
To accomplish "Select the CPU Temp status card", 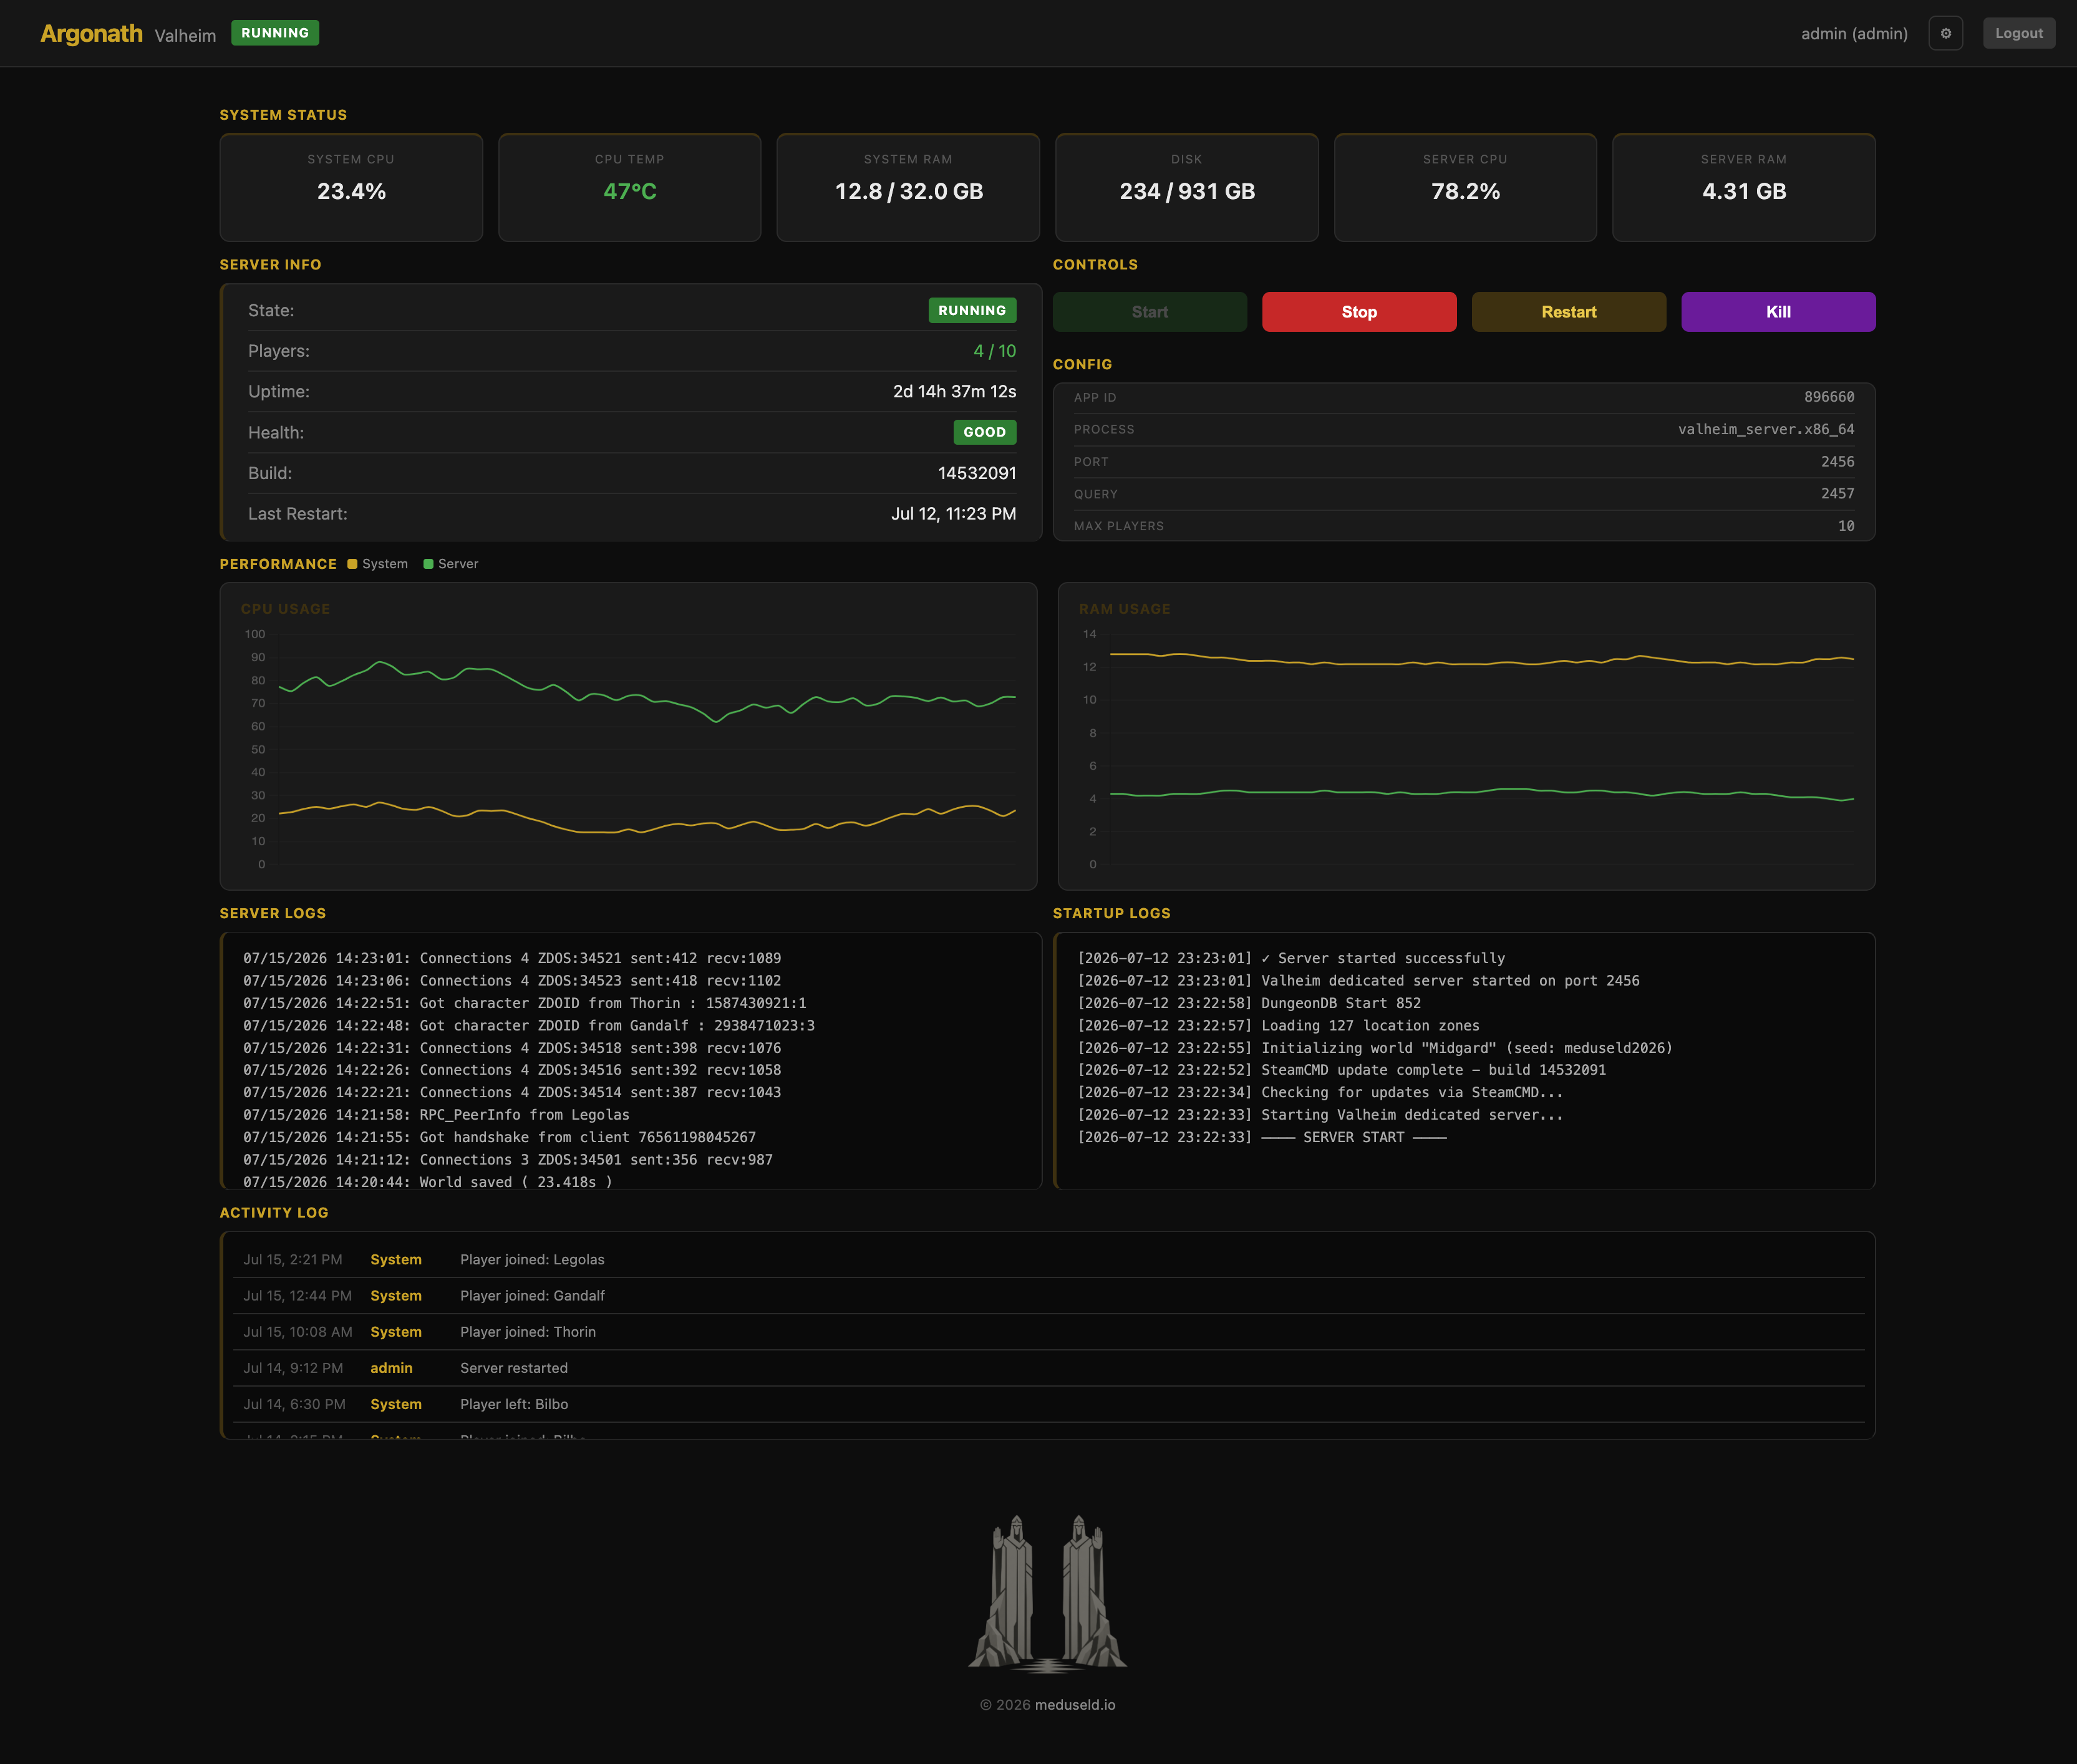I will pos(629,187).
